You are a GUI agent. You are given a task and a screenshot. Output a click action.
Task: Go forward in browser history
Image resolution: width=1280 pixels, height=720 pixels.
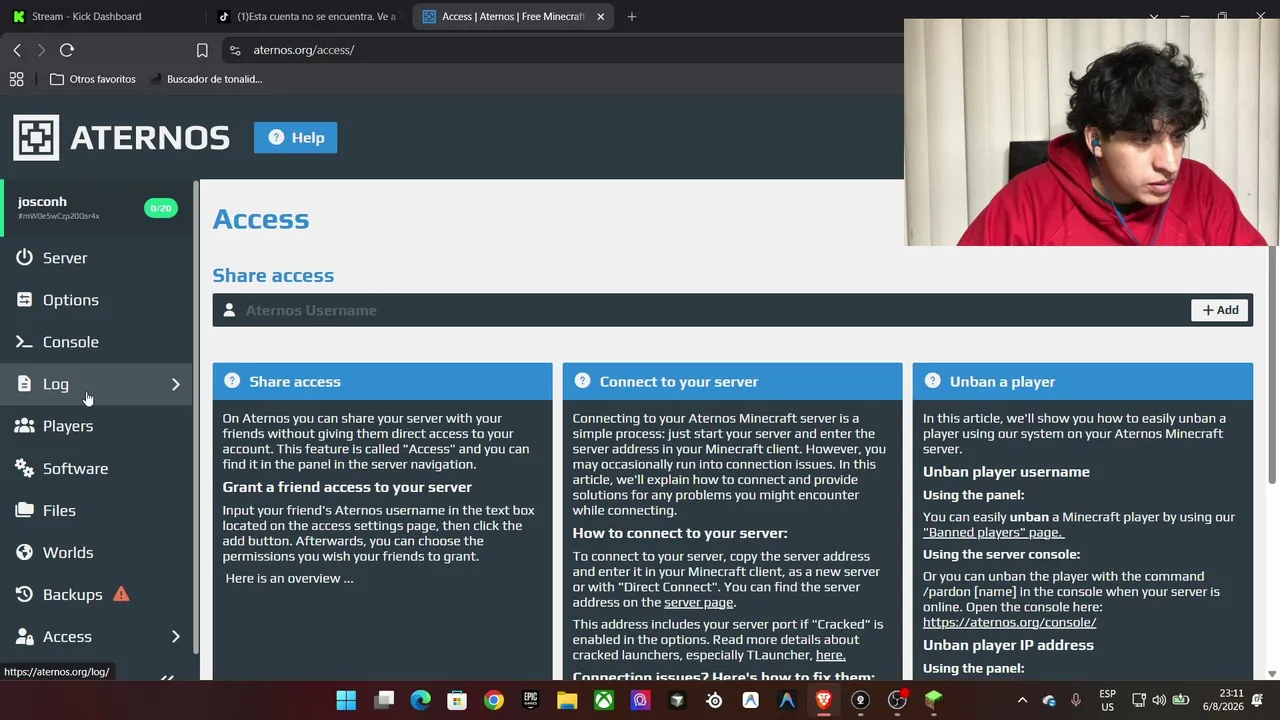41,50
